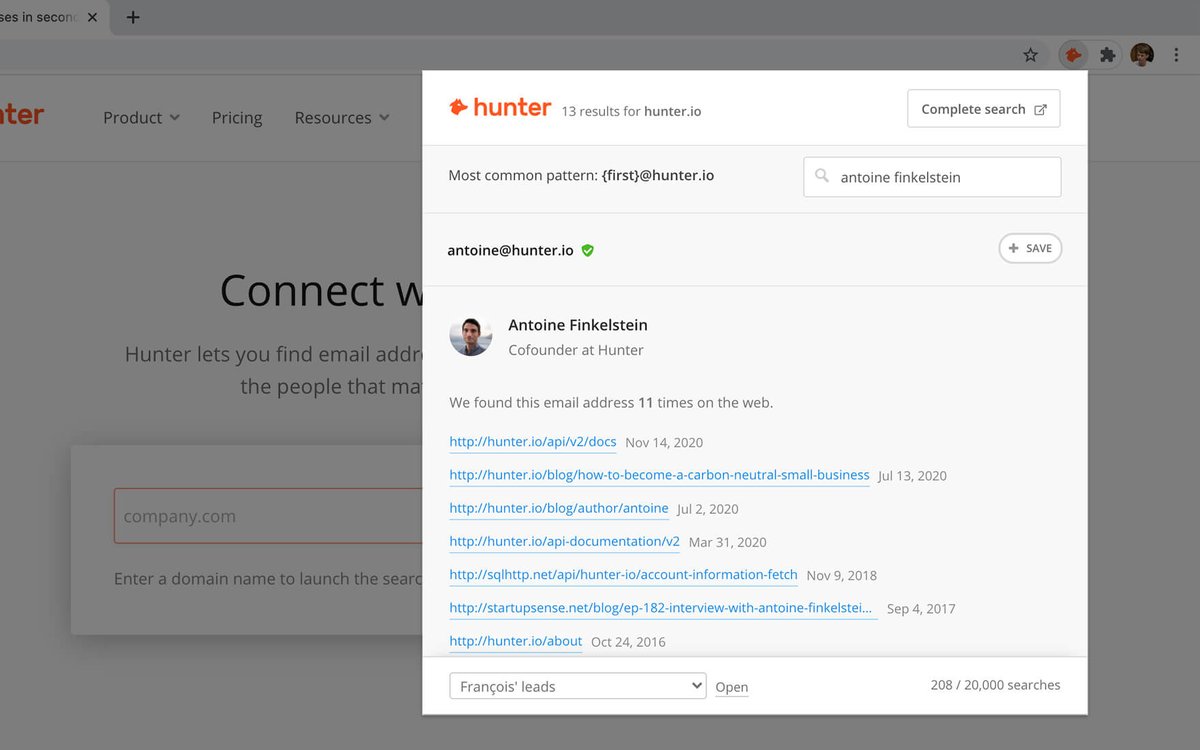
Task: Open the Chrome profile avatar
Action: pos(1142,55)
